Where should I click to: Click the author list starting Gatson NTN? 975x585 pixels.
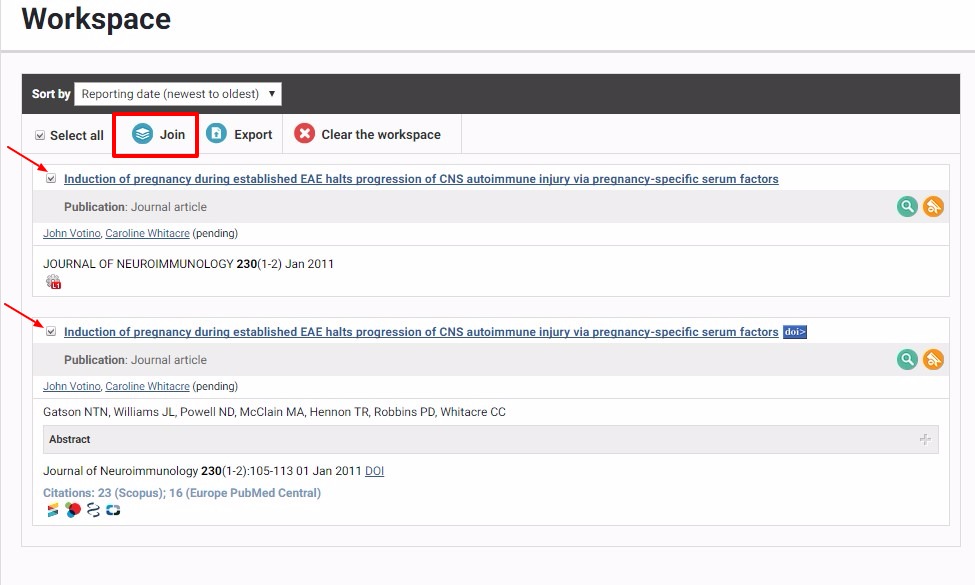point(274,412)
